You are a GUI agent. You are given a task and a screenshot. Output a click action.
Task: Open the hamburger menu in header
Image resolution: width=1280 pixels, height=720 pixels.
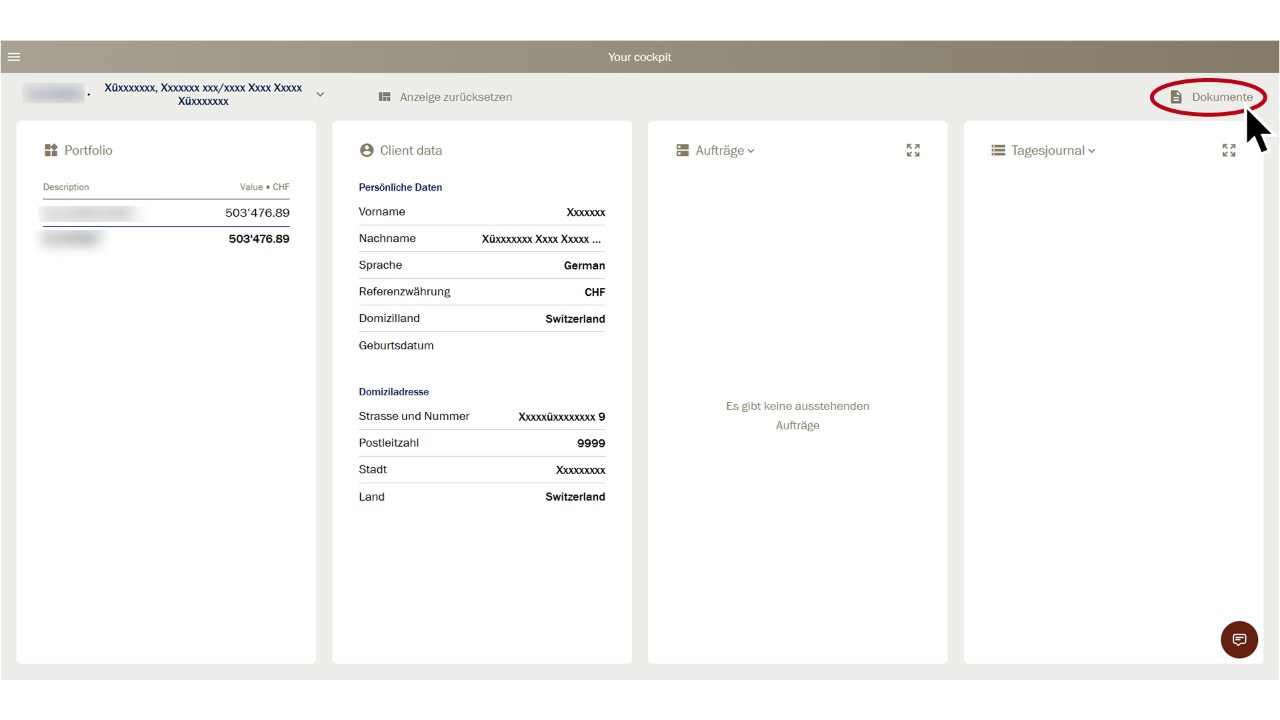coord(14,57)
